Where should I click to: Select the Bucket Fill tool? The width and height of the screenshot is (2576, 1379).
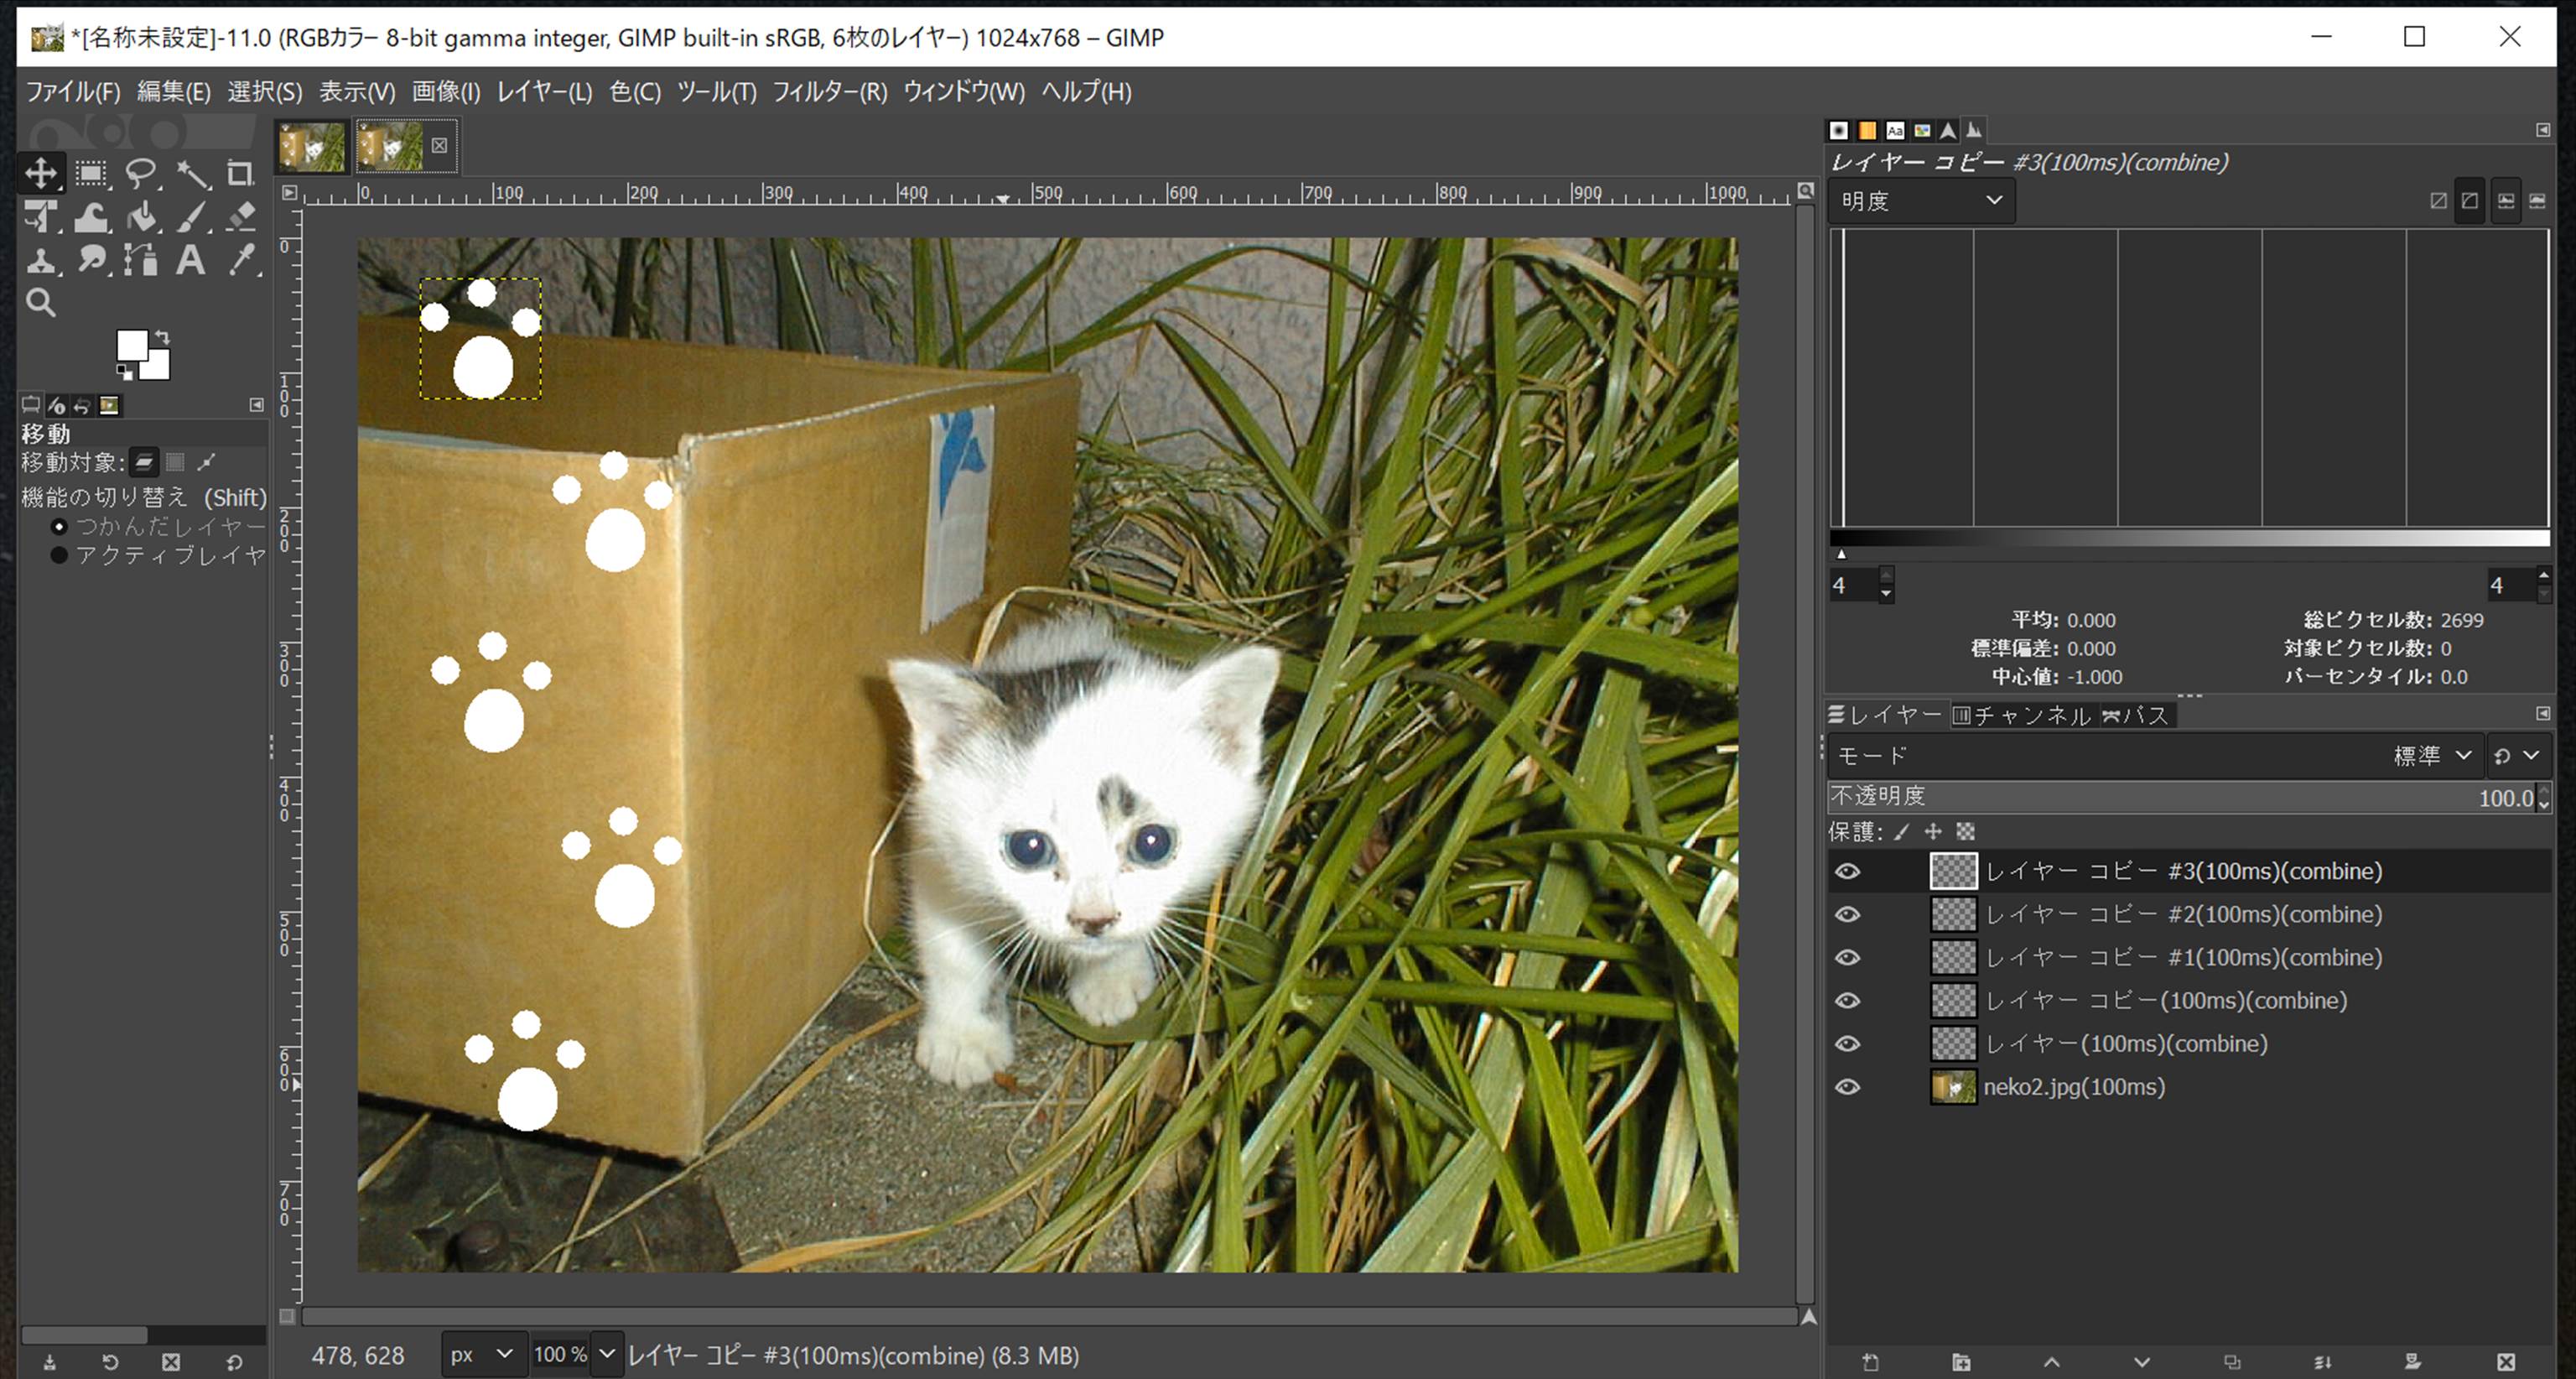coord(141,217)
